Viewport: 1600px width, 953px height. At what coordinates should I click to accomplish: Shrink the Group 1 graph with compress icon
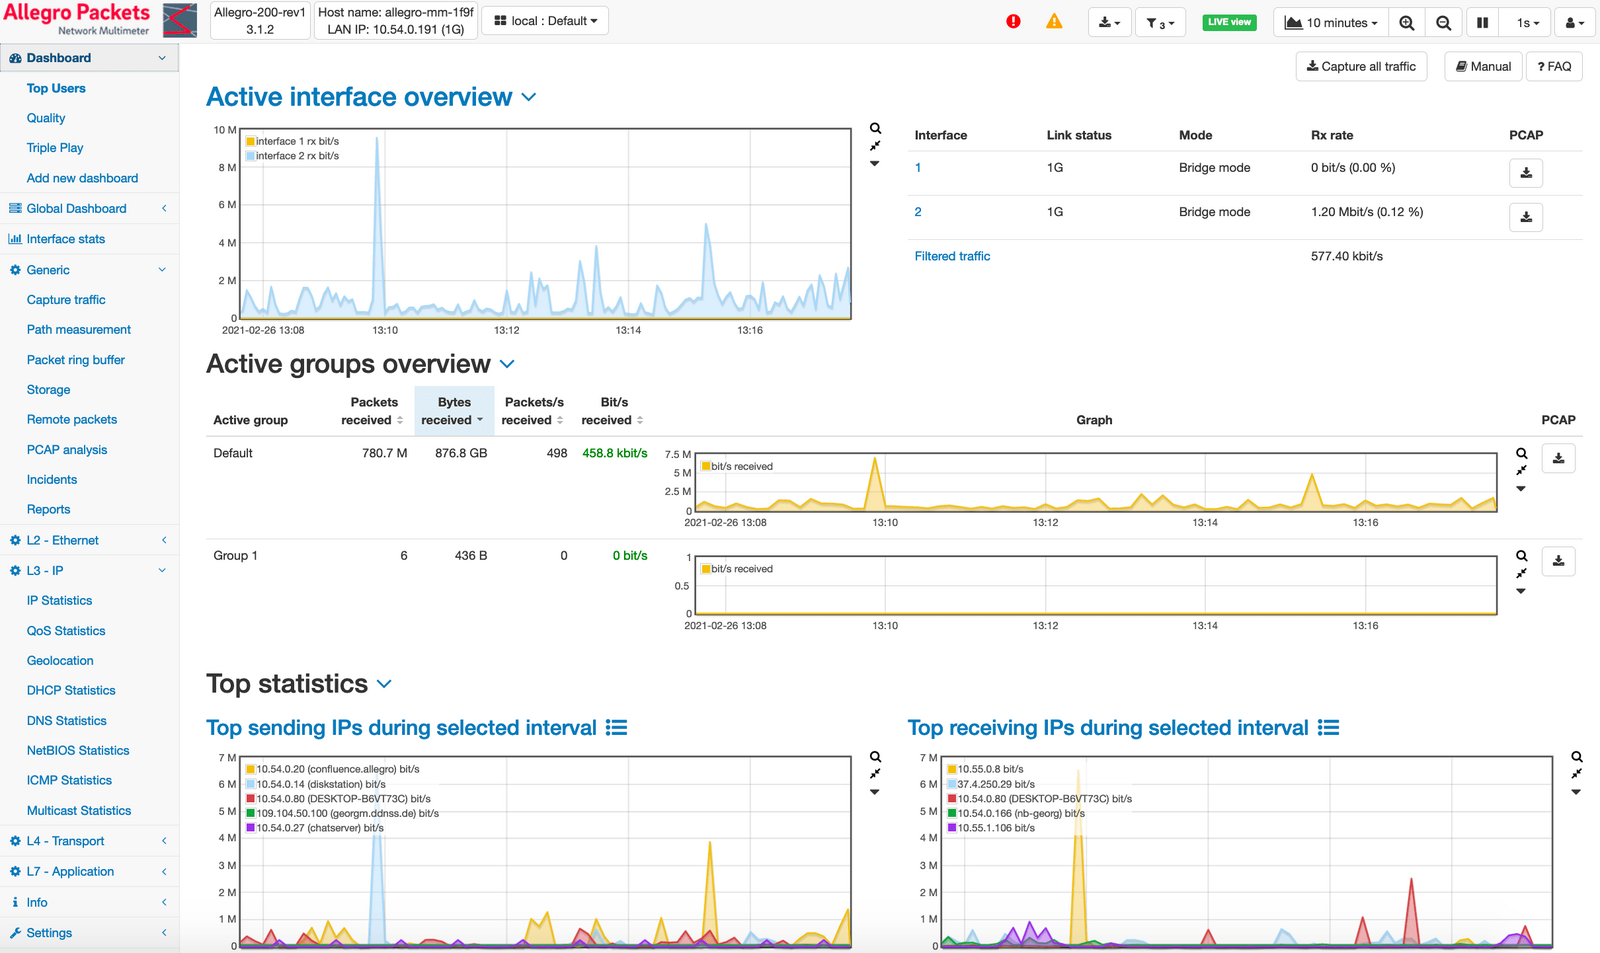1521,573
